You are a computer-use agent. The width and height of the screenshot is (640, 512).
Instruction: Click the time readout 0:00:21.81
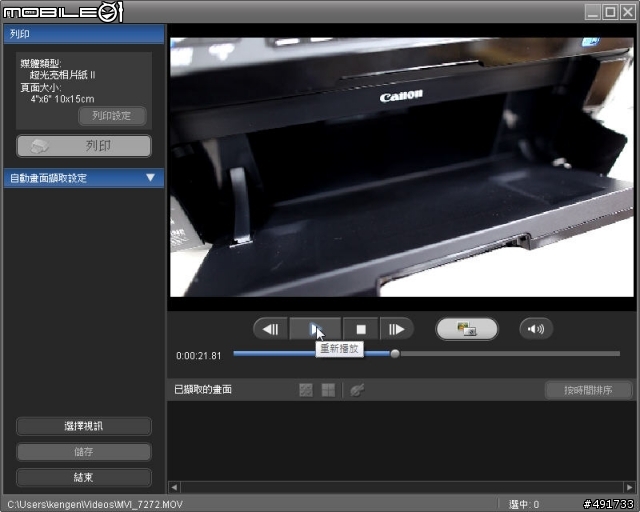(199, 356)
